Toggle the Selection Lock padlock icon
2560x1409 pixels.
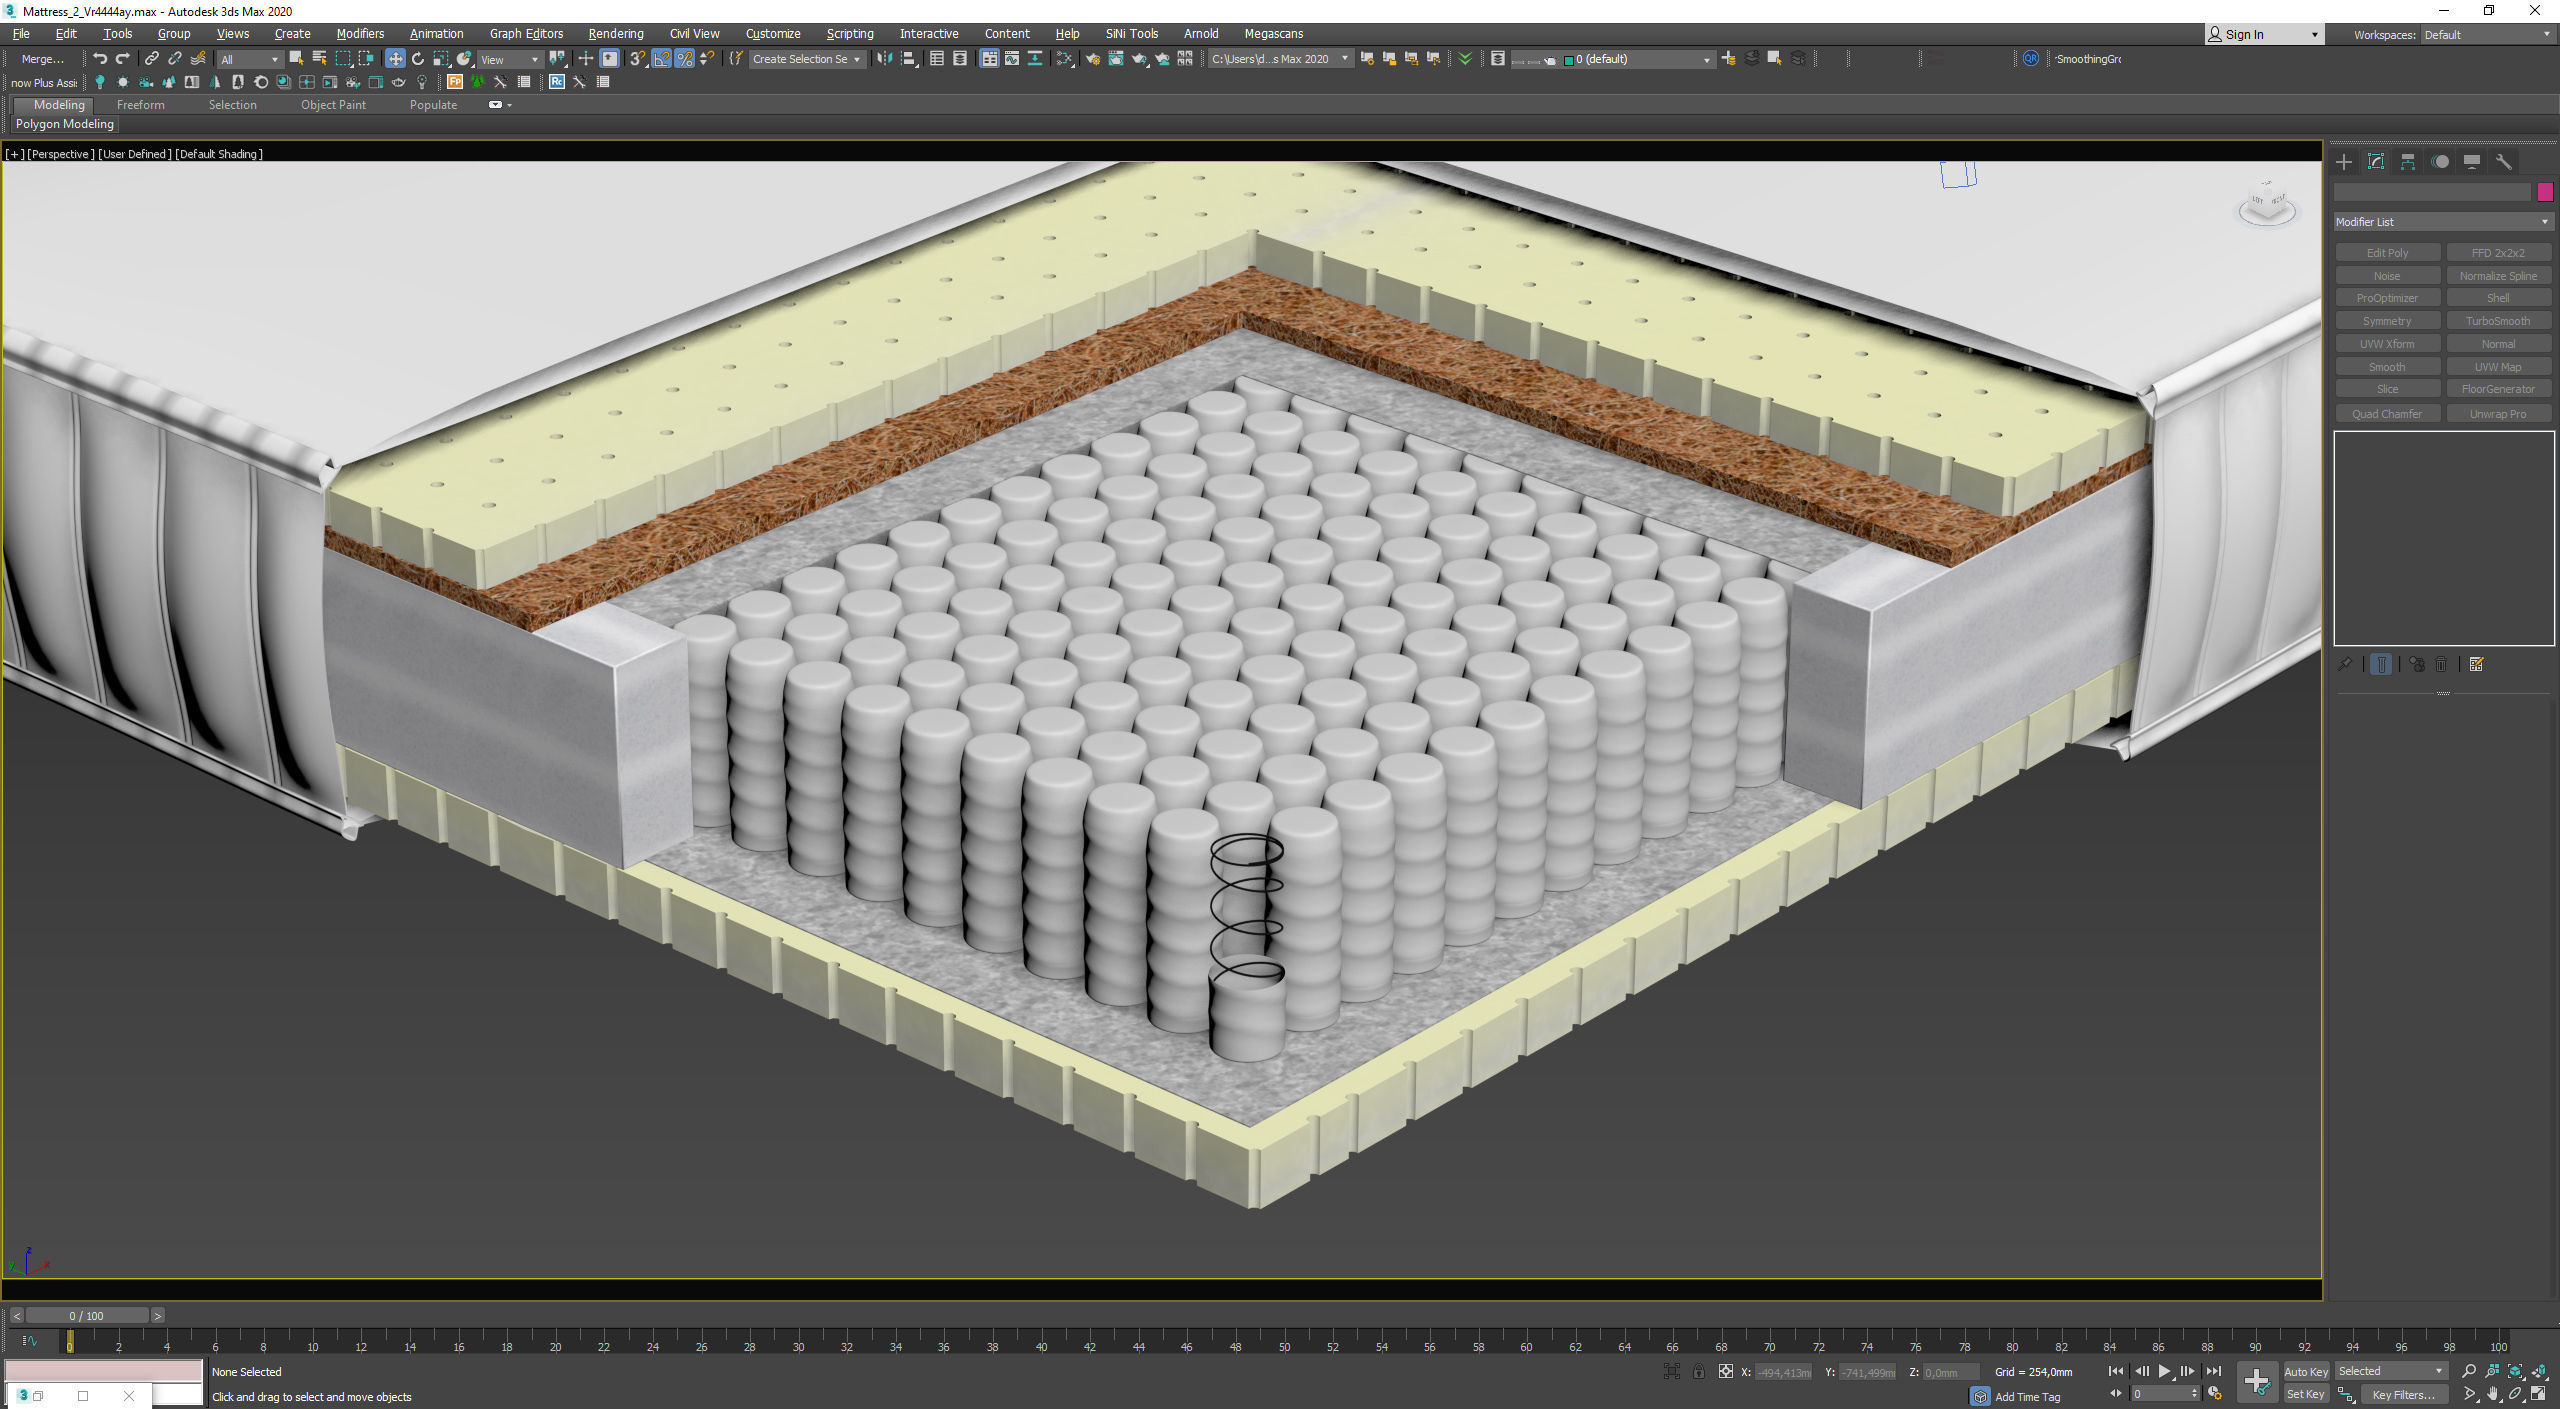tap(1699, 1372)
